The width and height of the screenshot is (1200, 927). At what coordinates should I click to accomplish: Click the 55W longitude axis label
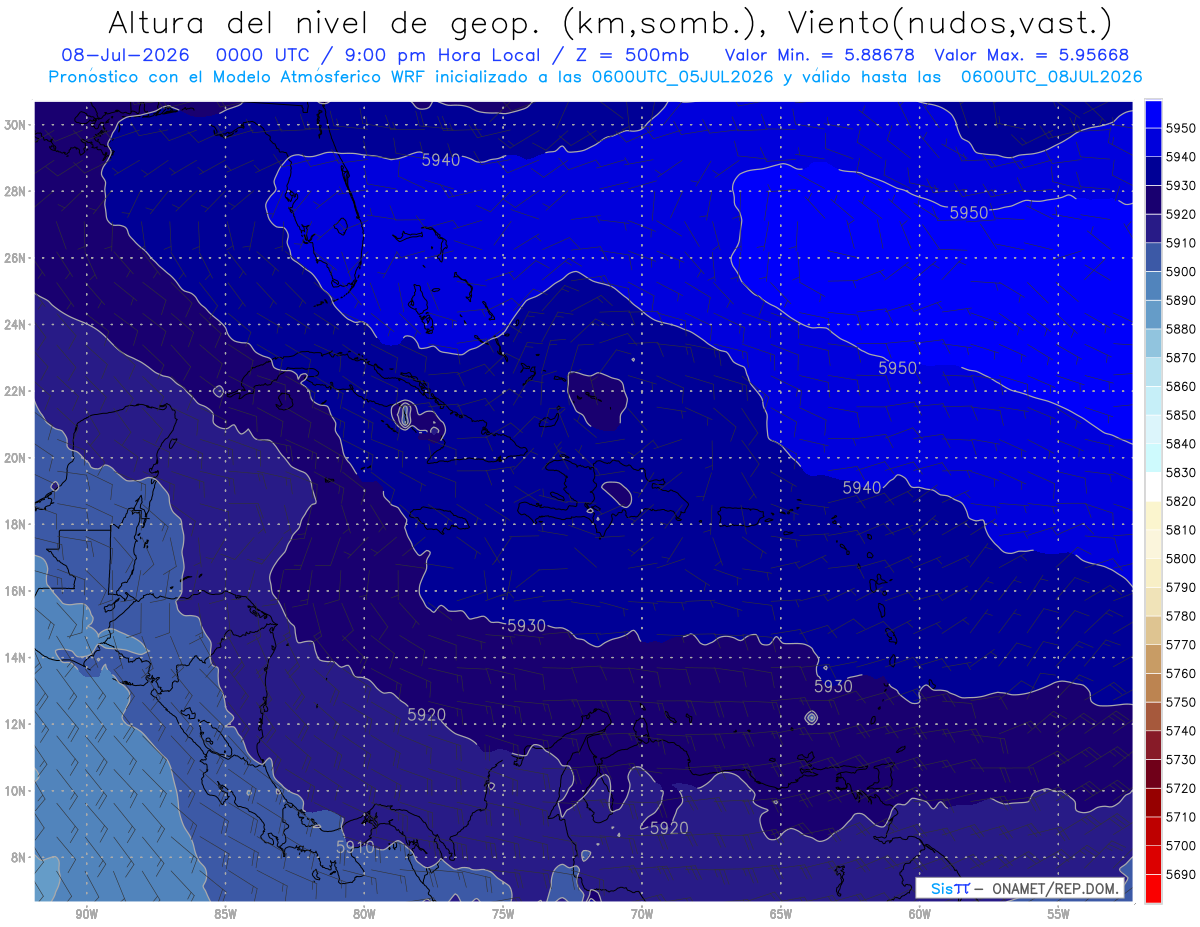tap(1059, 915)
